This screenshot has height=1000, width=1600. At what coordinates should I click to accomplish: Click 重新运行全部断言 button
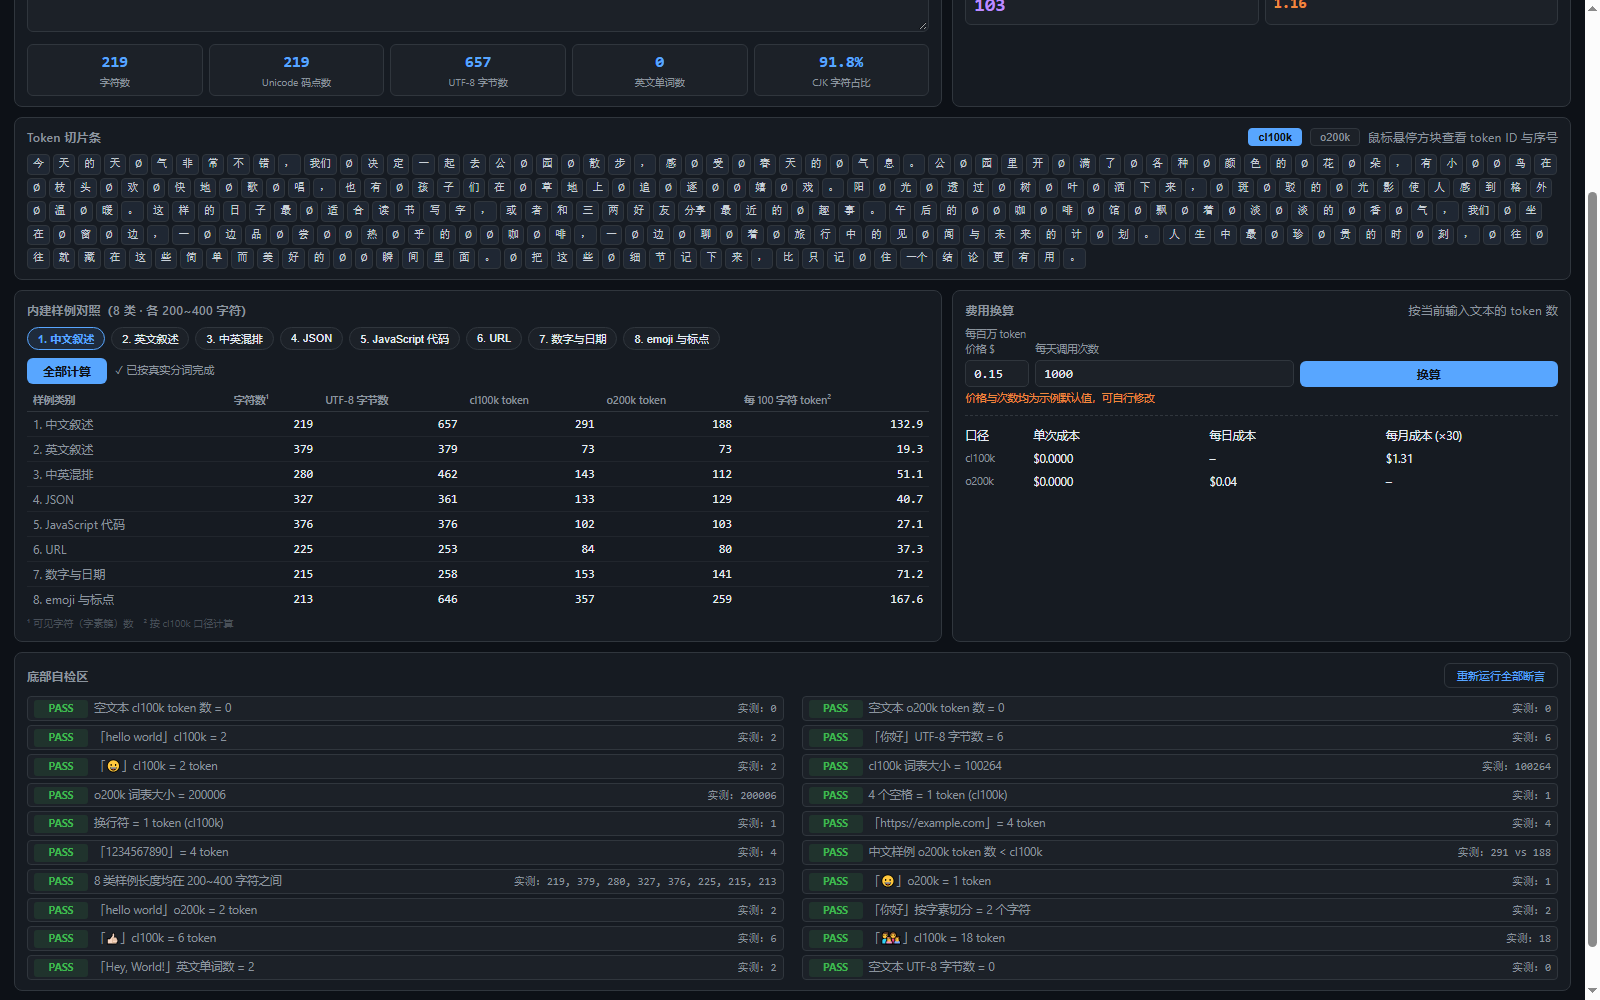[x=1500, y=676]
